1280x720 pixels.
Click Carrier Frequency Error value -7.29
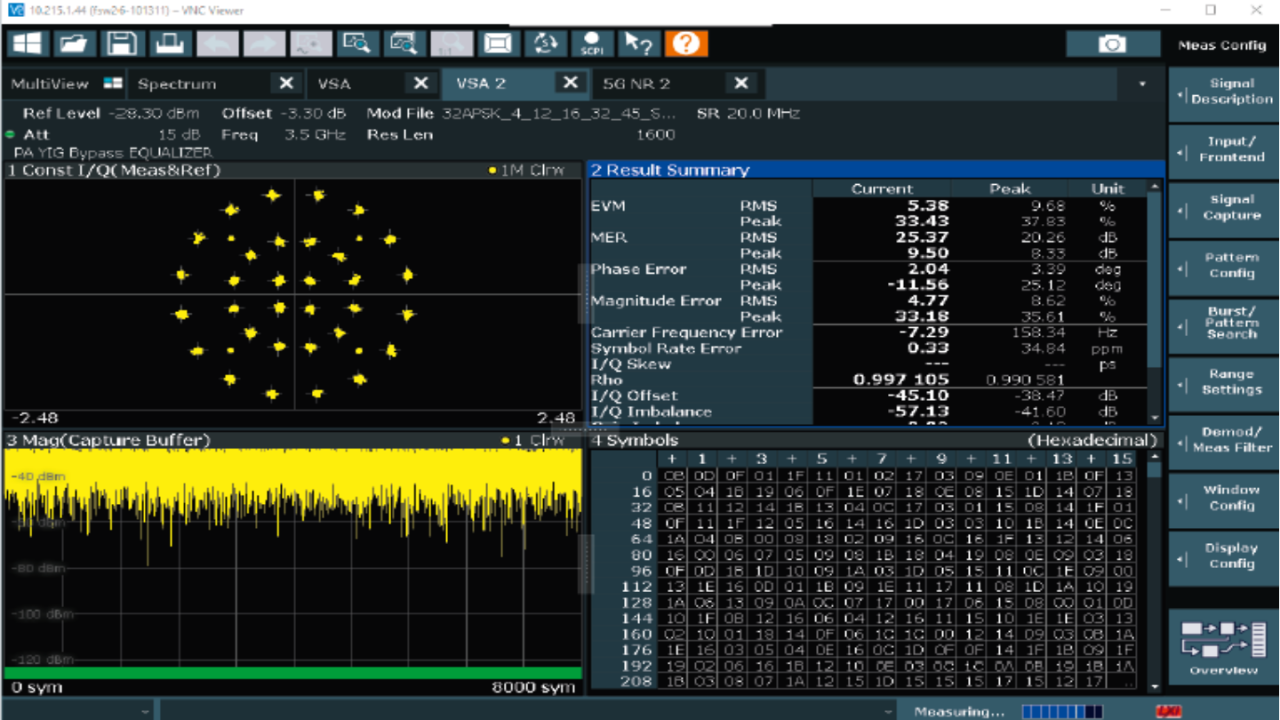(925, 332)
